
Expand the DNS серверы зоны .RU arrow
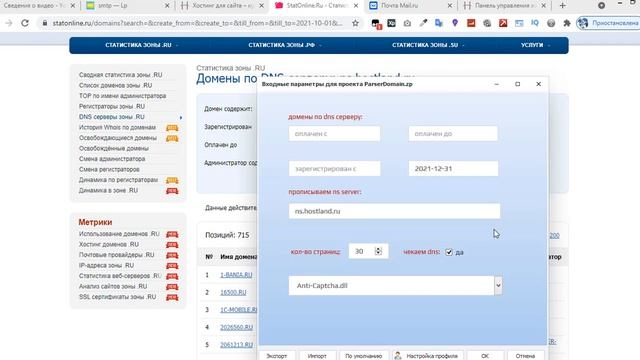pyautogui.click(x=181, y=118)
